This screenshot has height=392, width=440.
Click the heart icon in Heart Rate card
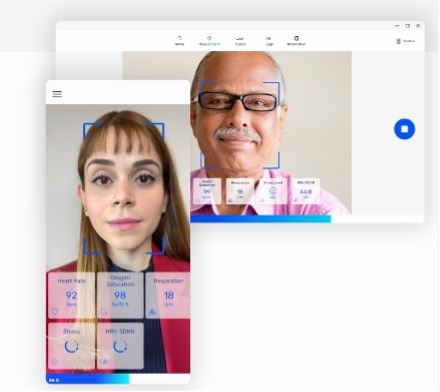click(x=55, y=312)
